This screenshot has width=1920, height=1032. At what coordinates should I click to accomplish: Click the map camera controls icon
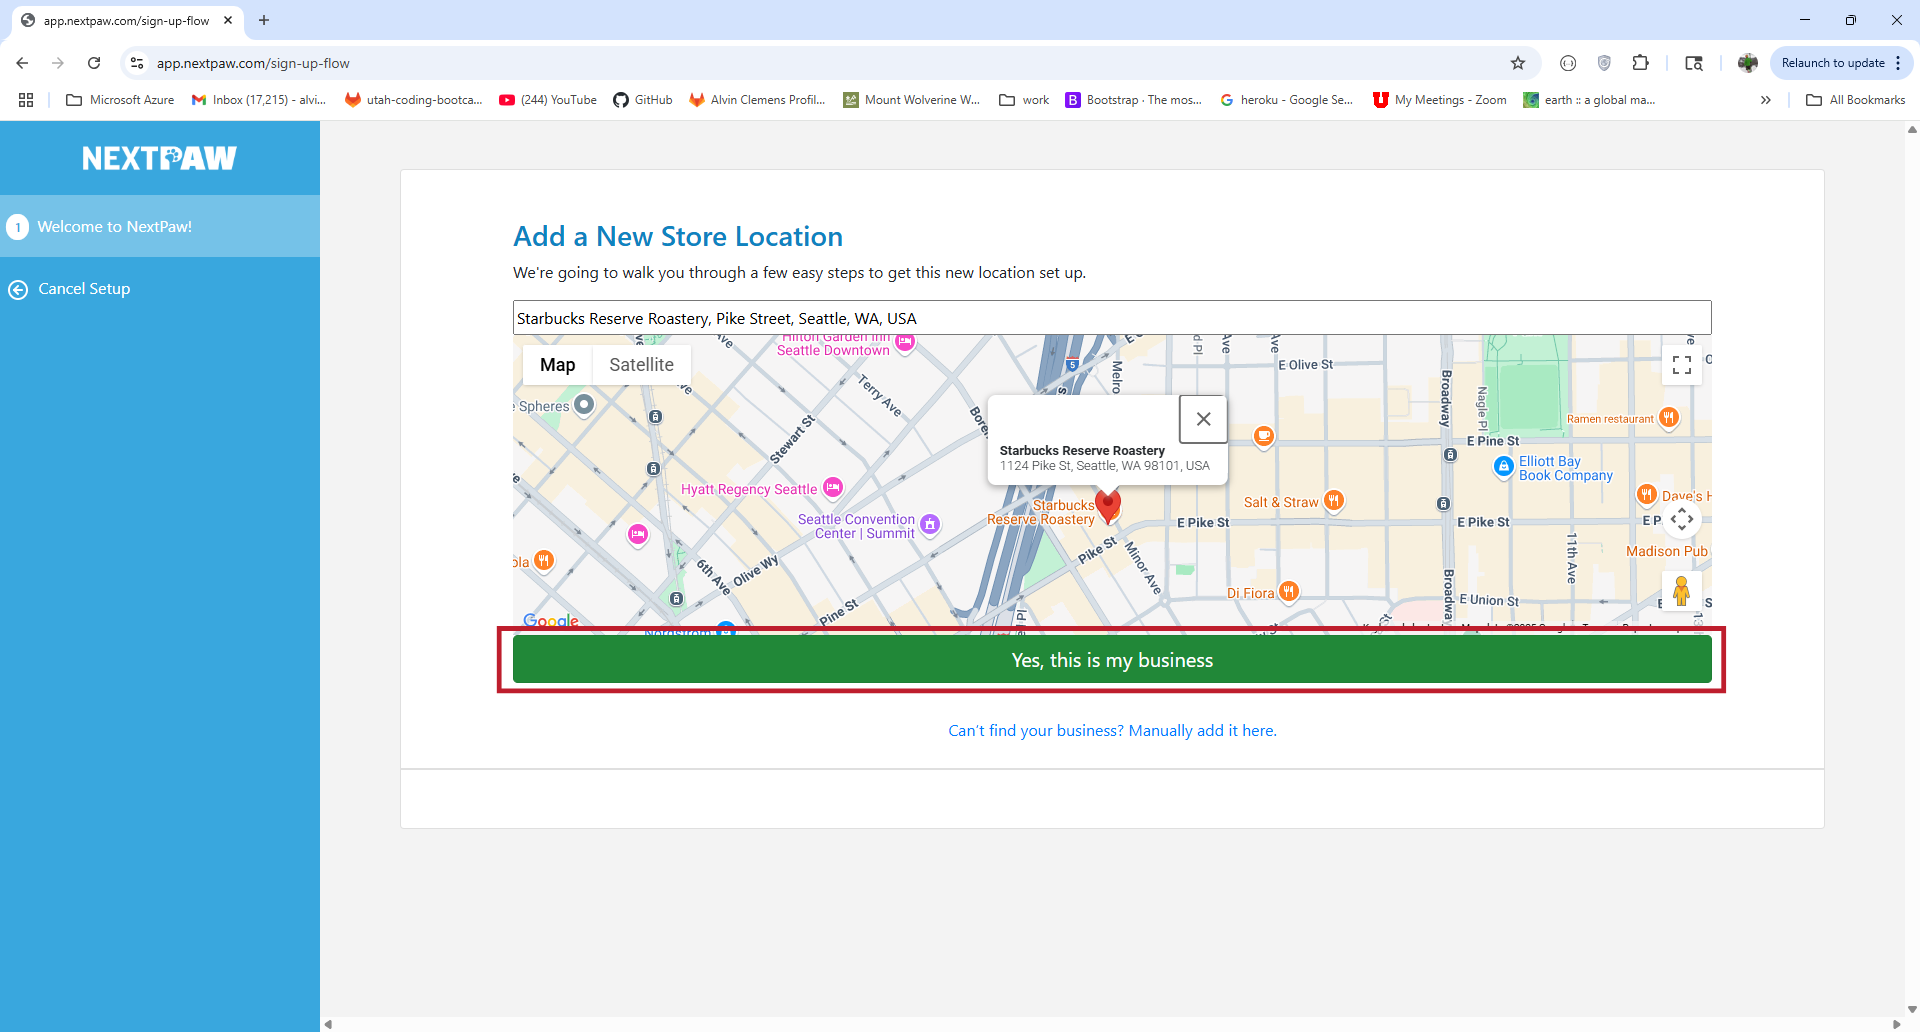coord(1682,519)
